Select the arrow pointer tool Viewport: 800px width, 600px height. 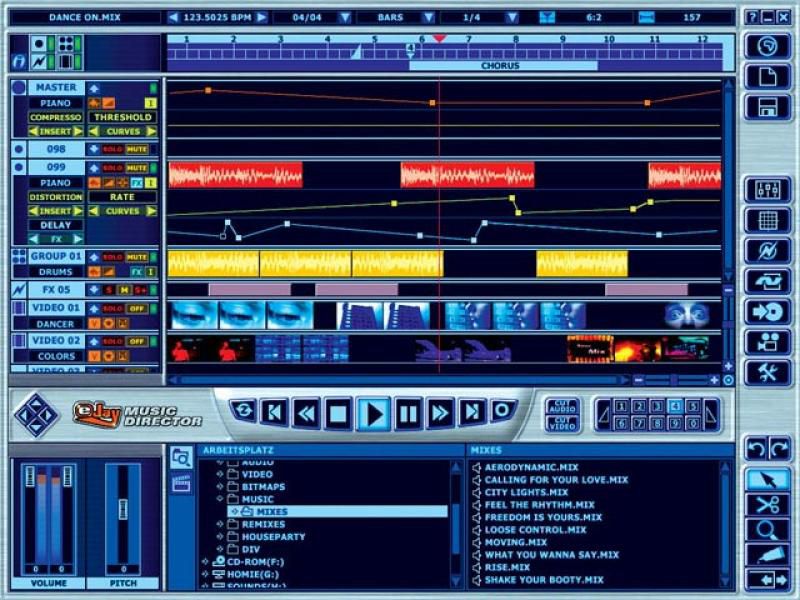click(x=767, y=479)
